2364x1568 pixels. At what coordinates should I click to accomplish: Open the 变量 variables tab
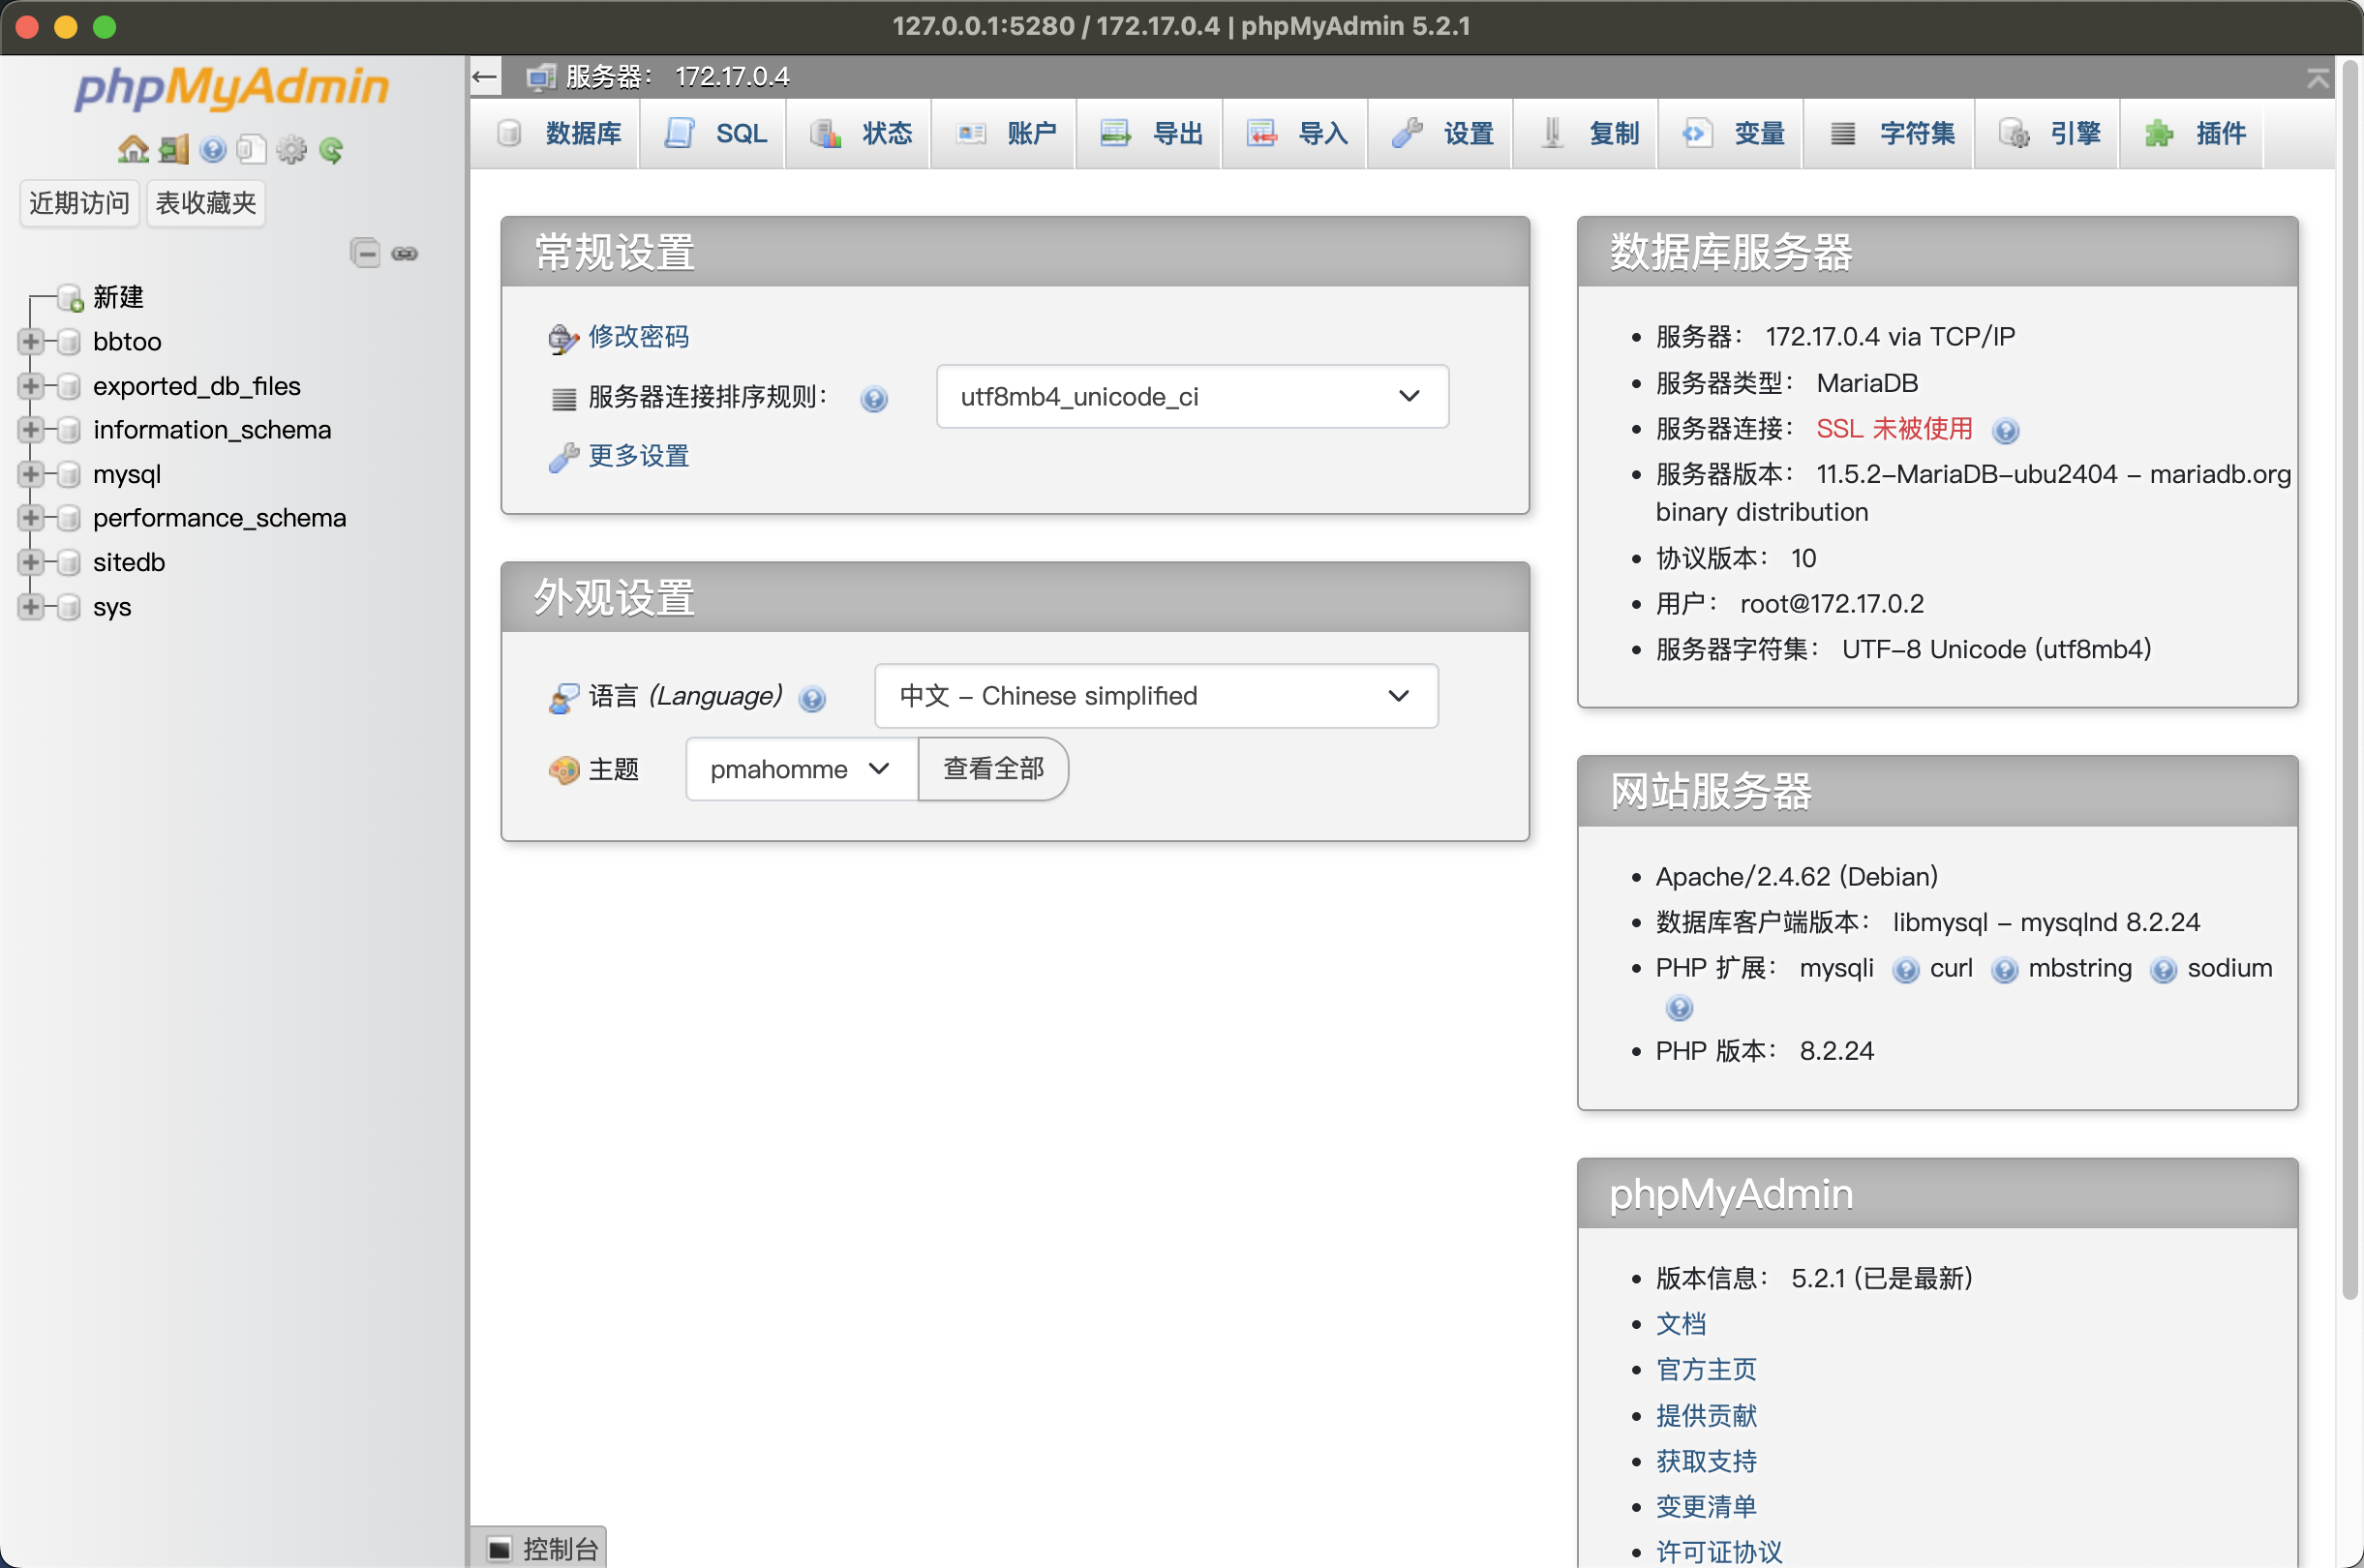(1733, 133)
